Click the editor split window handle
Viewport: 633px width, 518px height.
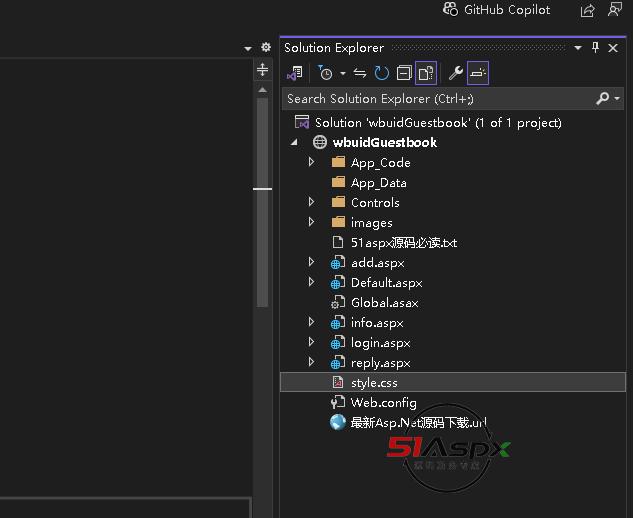click(x=262, y=69)
